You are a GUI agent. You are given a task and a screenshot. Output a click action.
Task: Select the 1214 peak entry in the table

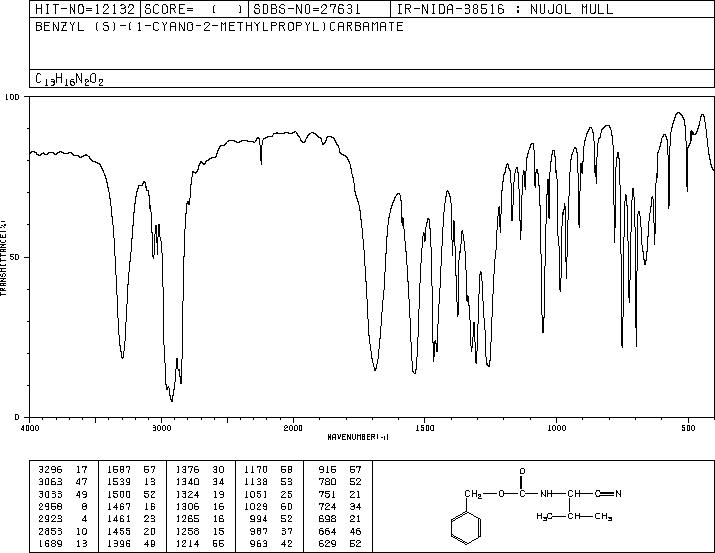click(x=200, y=543)
